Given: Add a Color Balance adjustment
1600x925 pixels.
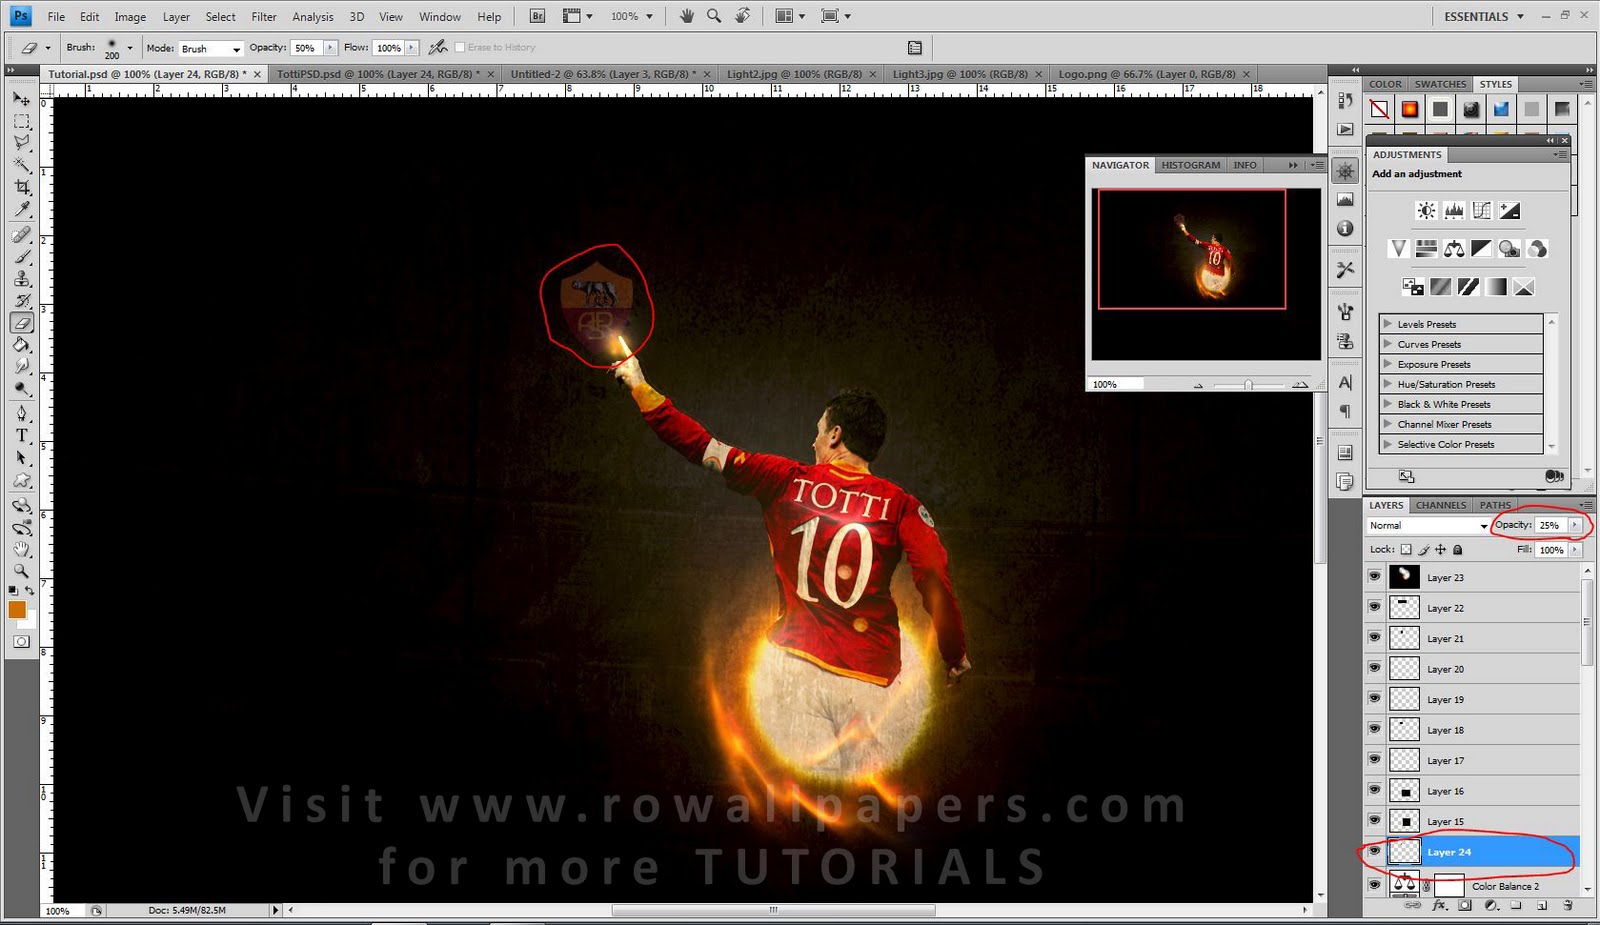Looking at the screenshot, I should (x=1454, y=249).
